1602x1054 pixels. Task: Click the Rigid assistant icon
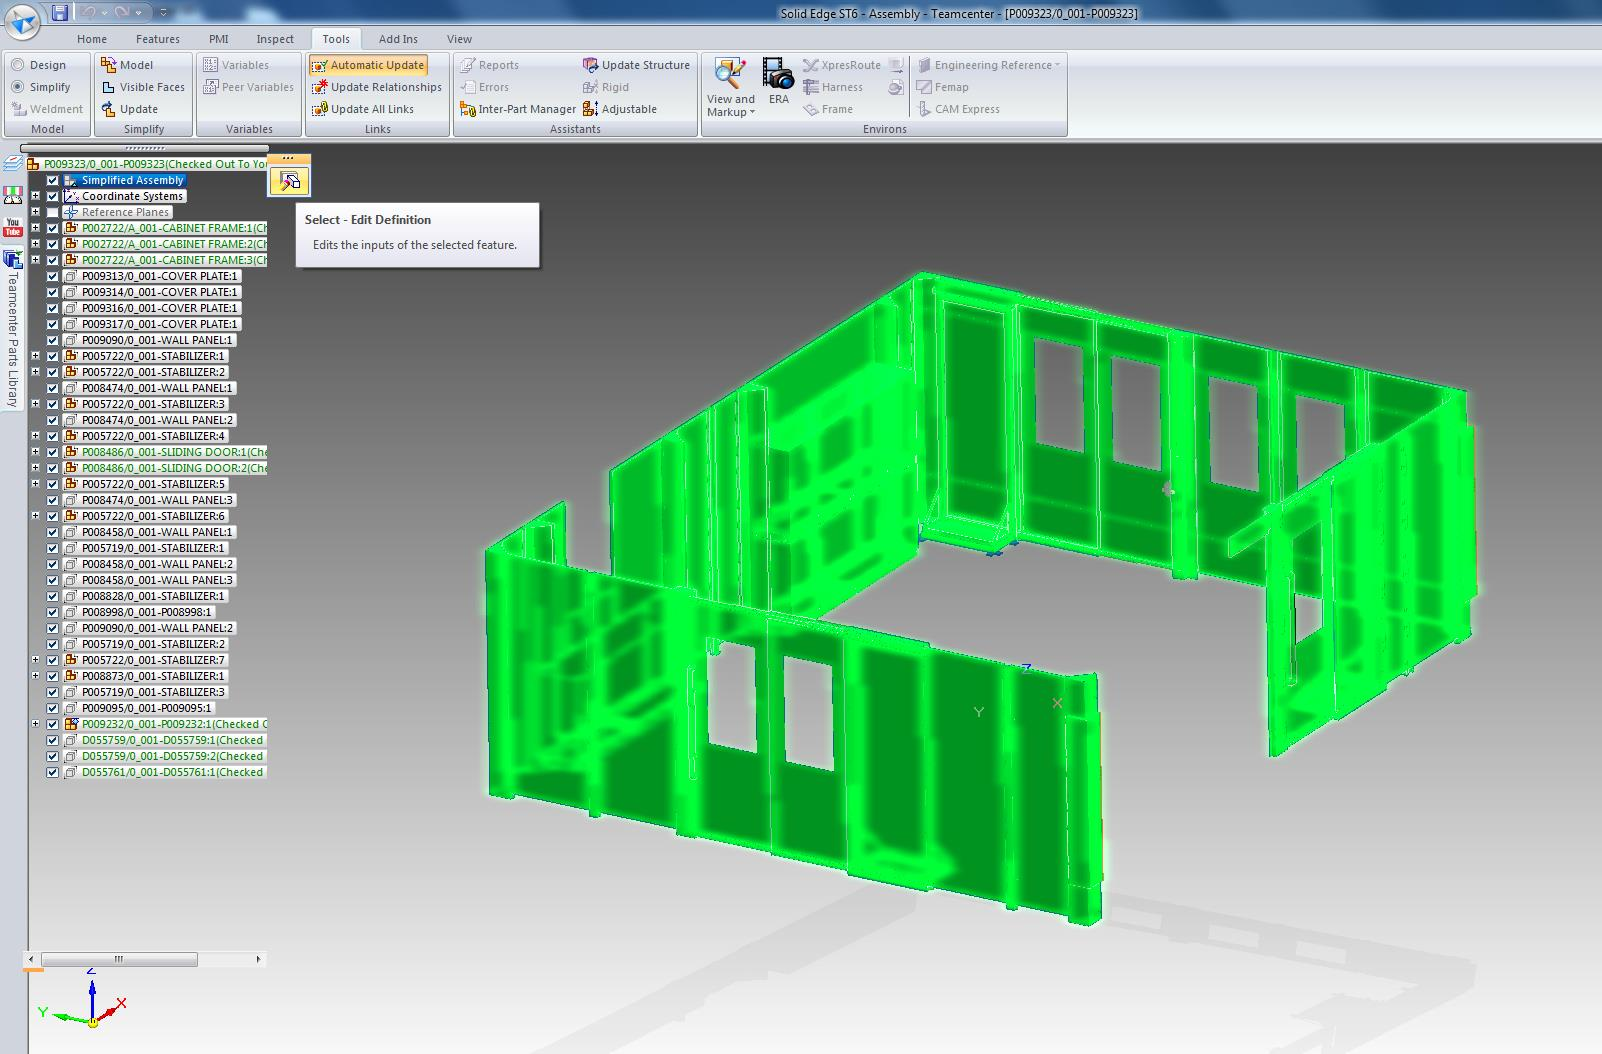pyautogui.click(x=590, y=87)
